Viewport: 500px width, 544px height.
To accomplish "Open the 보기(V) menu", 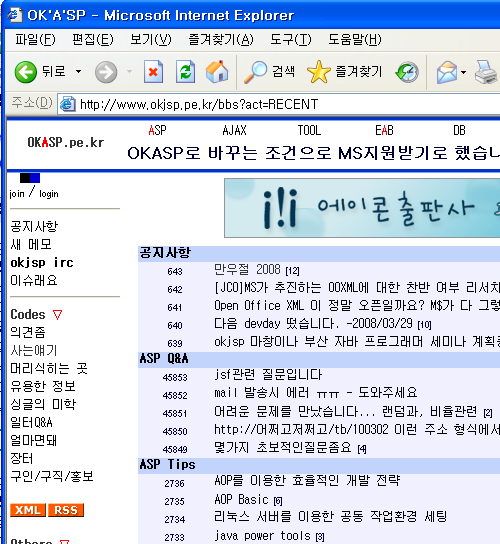I will (x=151, y=40).
